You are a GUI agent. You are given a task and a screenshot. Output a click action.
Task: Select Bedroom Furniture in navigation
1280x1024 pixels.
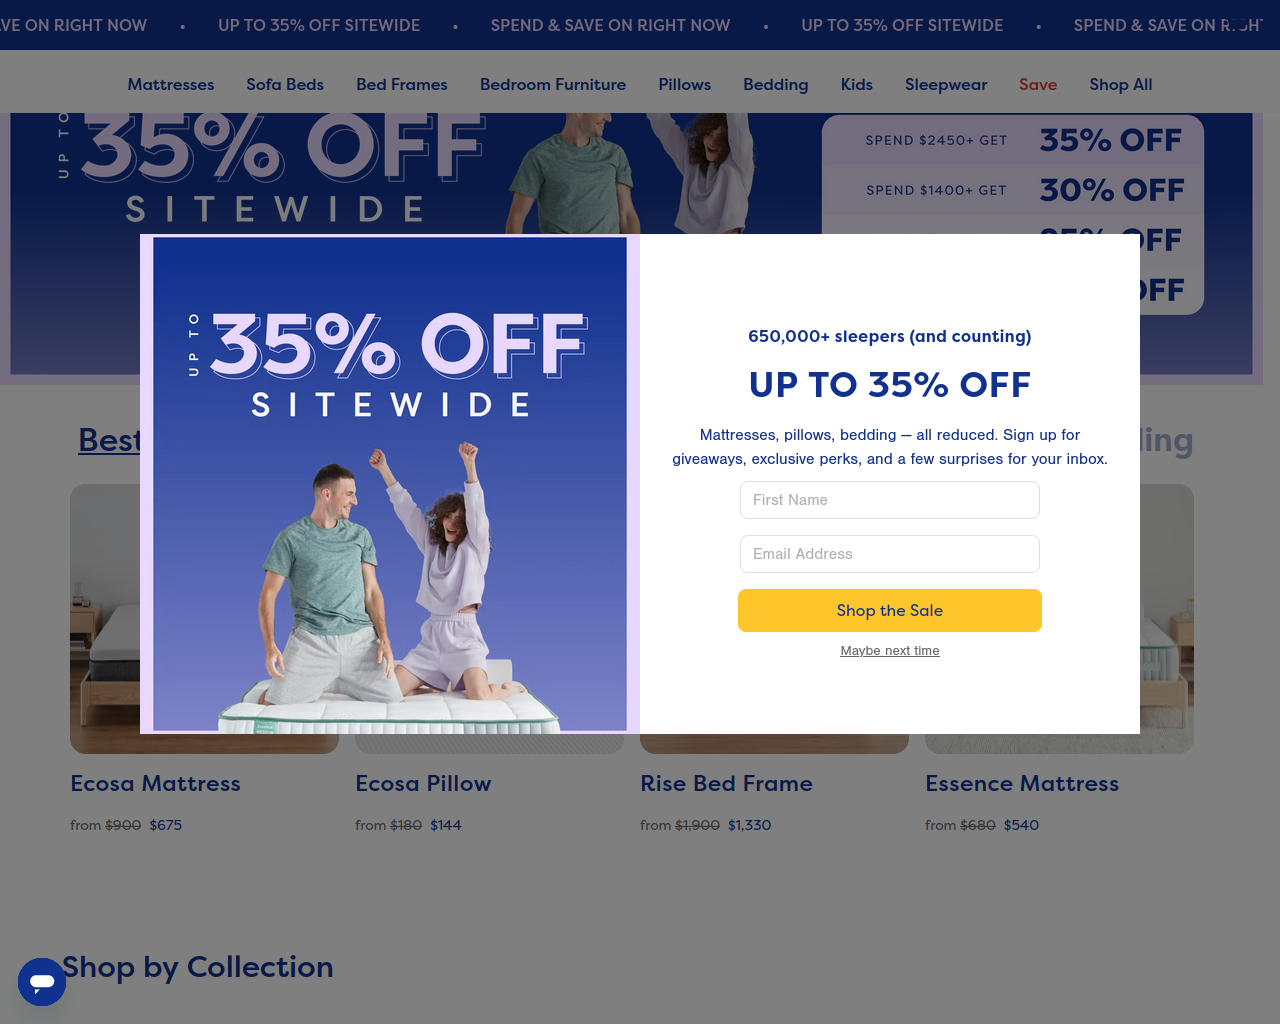[553, 85]
